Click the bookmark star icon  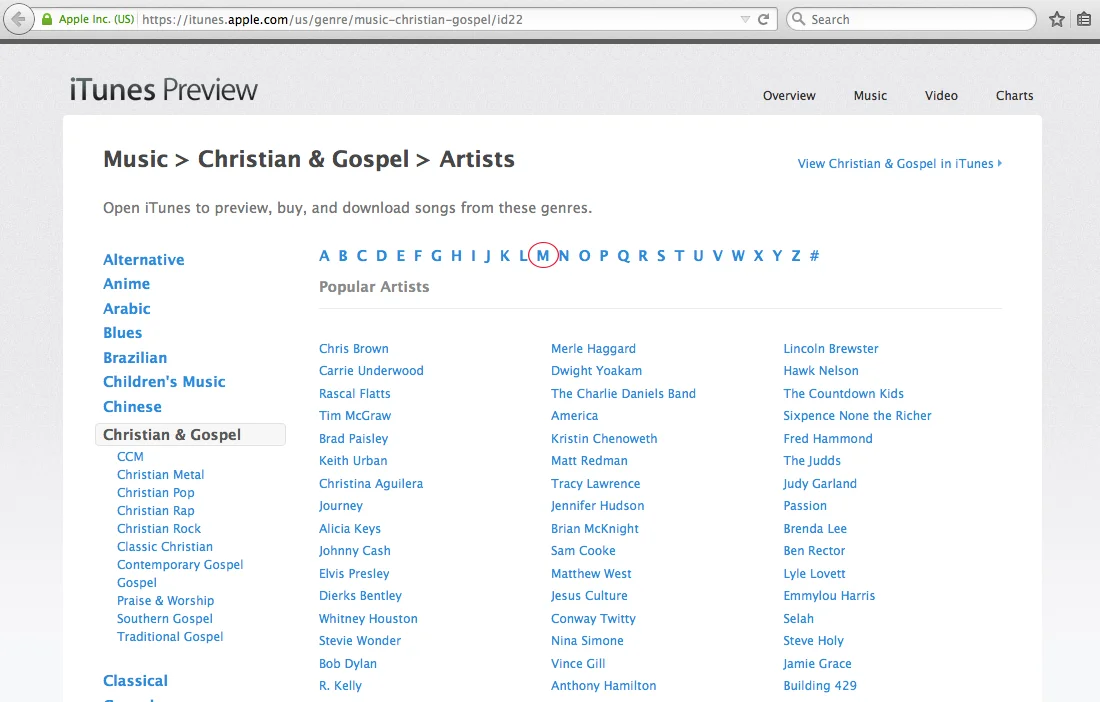(1057, 20)
